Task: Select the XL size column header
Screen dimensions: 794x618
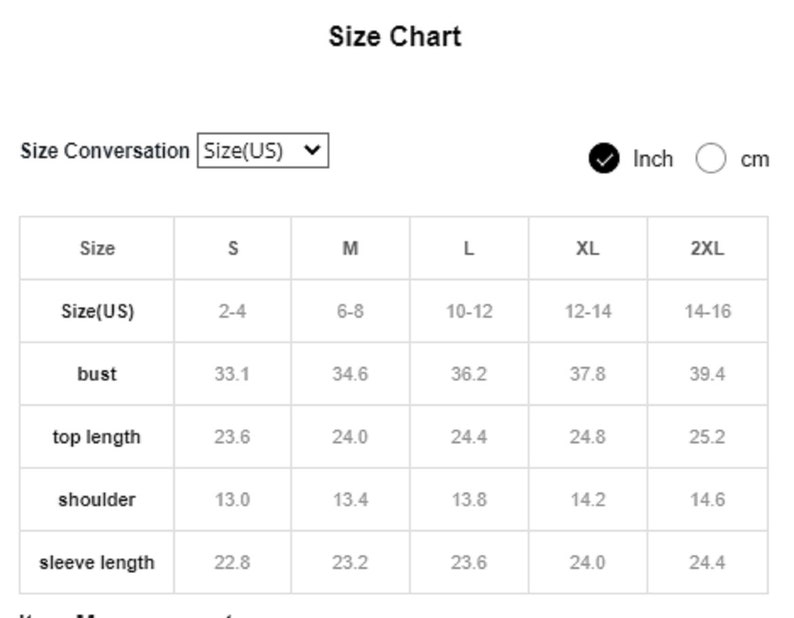Action: click(x=588, y=248)
